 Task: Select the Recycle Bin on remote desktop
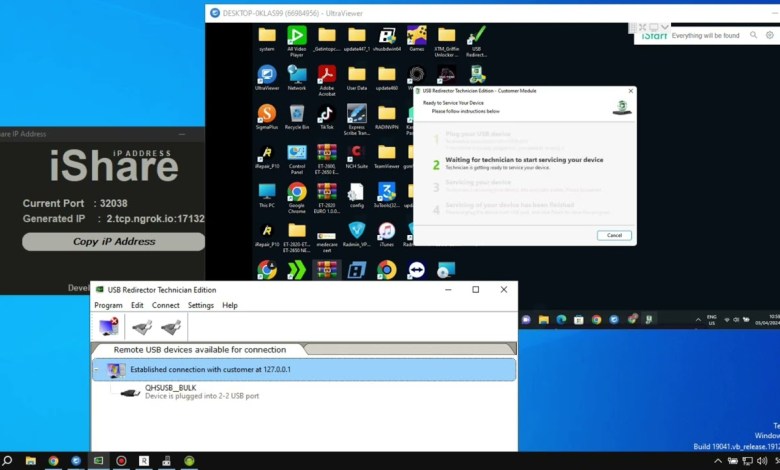click(297, 117)
